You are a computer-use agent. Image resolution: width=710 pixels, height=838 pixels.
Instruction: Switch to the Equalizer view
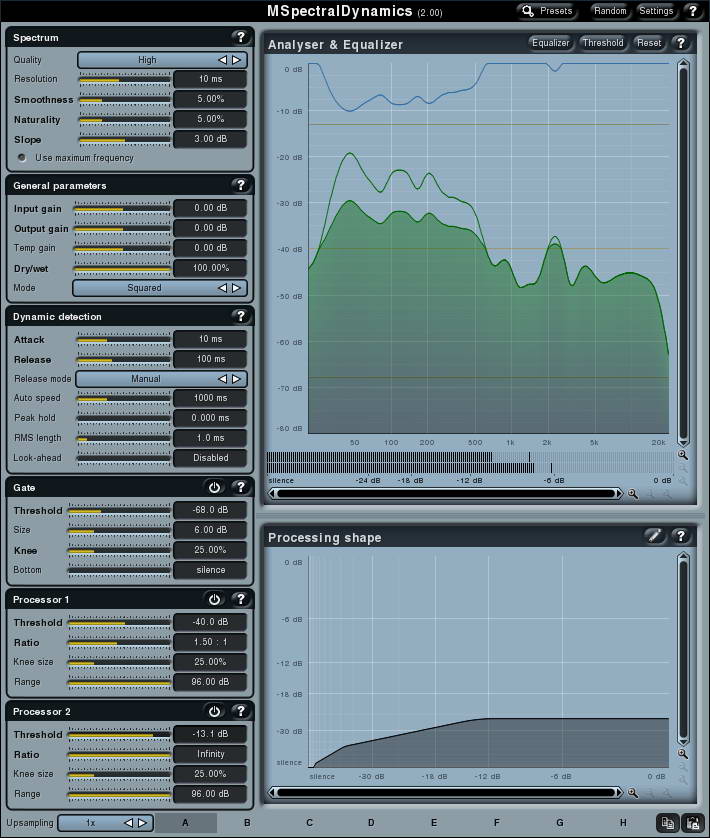coord(550,43)
